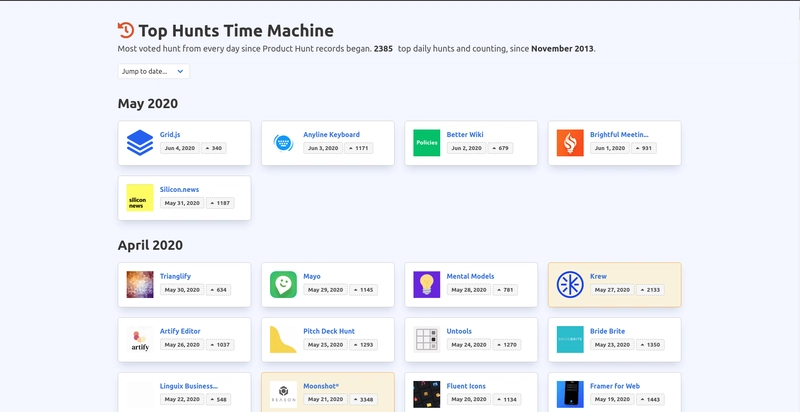
Task: Click the 2133 upvote count on Krew
Action: 649,290
